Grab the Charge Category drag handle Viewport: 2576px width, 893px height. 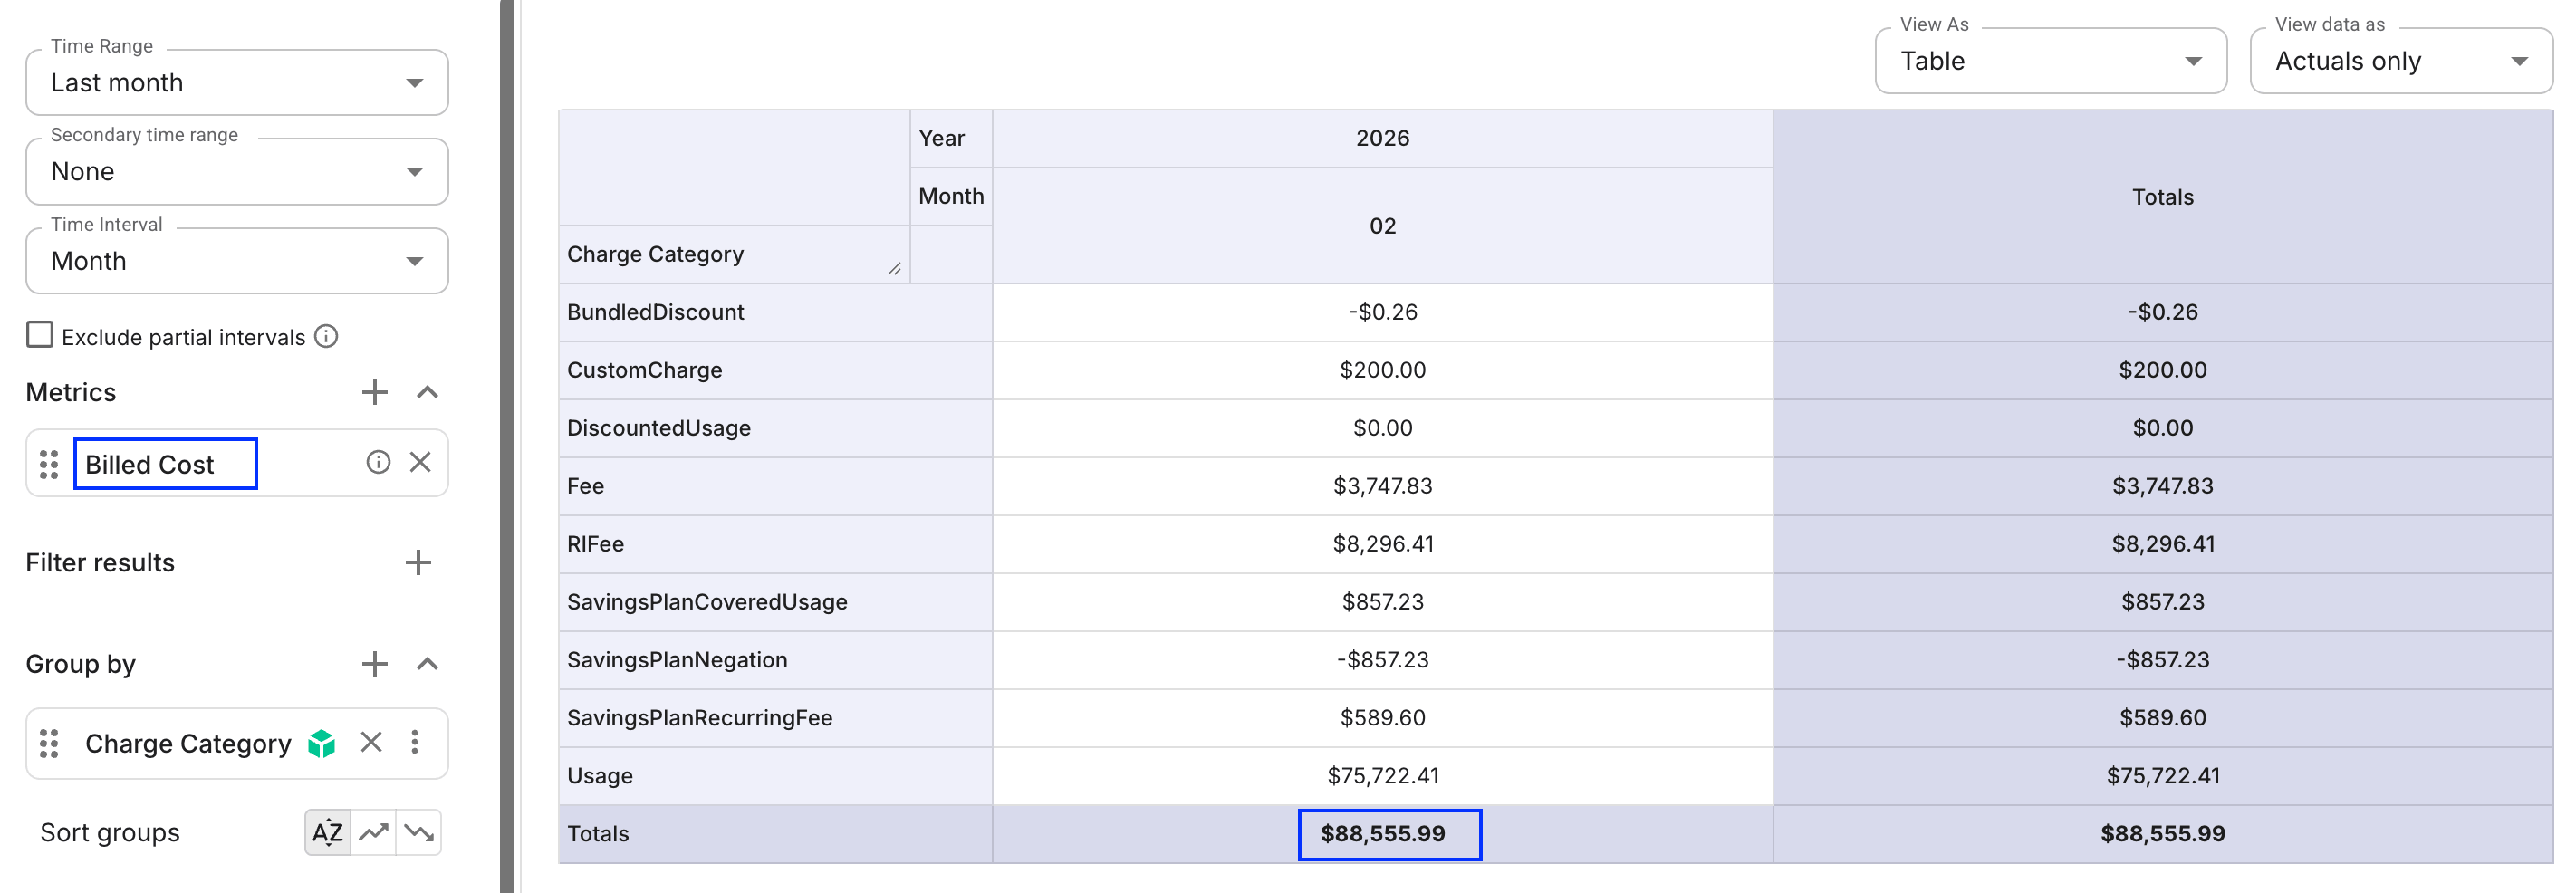[x=47, y=744]
